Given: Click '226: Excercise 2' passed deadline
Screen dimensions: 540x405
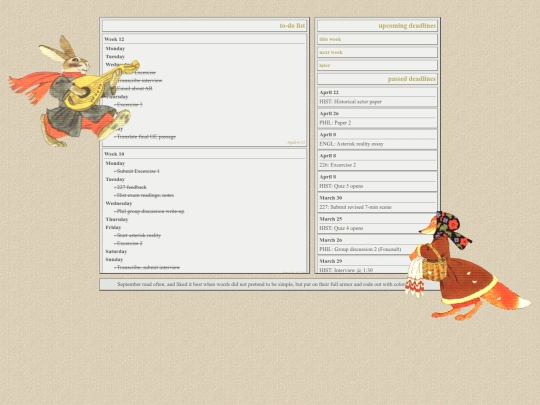Looking at the screenshot, I should [x=338, y=165].
